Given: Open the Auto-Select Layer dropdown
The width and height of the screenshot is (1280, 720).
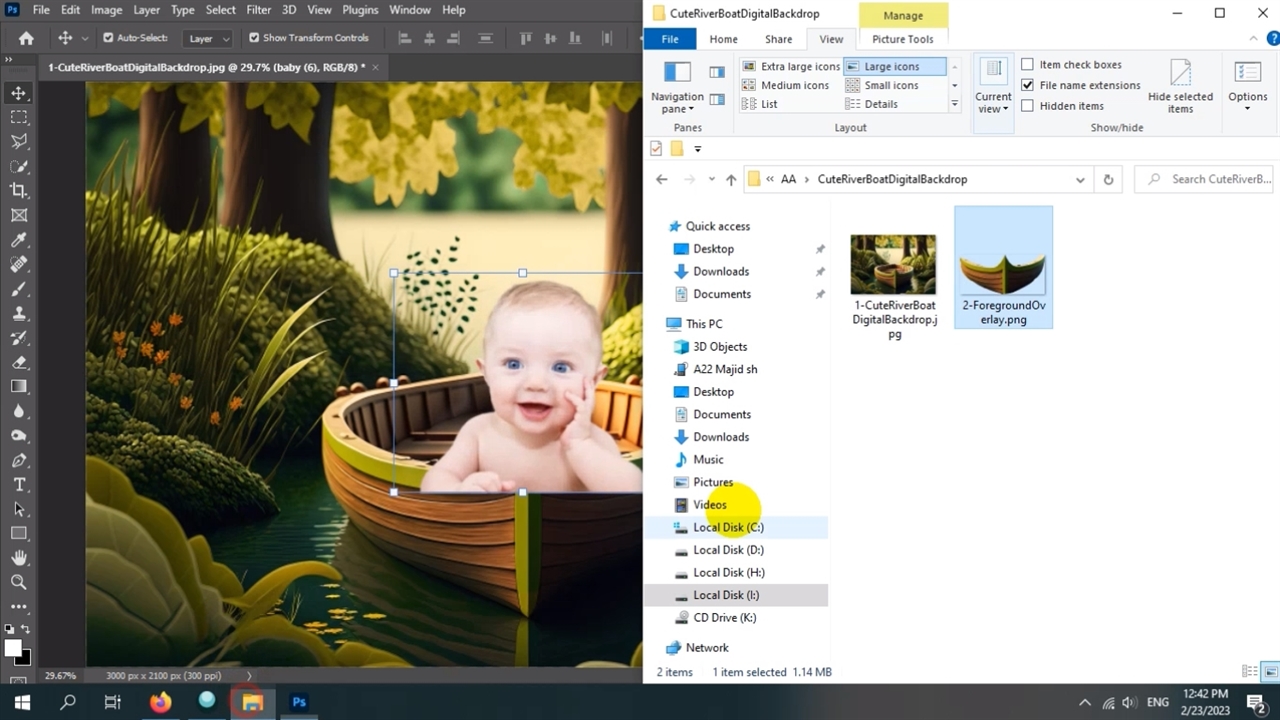Looking at the screenshot, I should point(209,39).
